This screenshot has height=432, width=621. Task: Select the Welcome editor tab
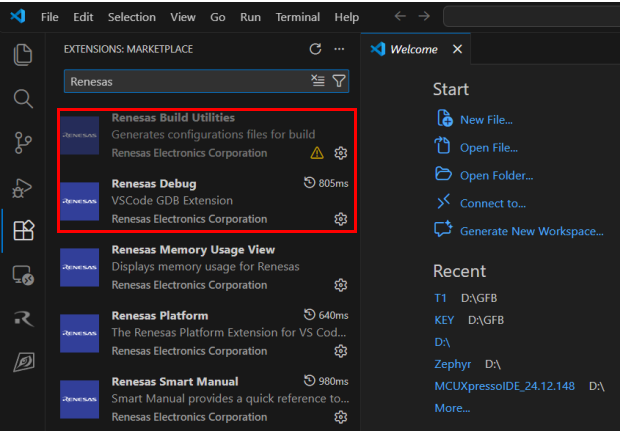[x=414, y=49]
